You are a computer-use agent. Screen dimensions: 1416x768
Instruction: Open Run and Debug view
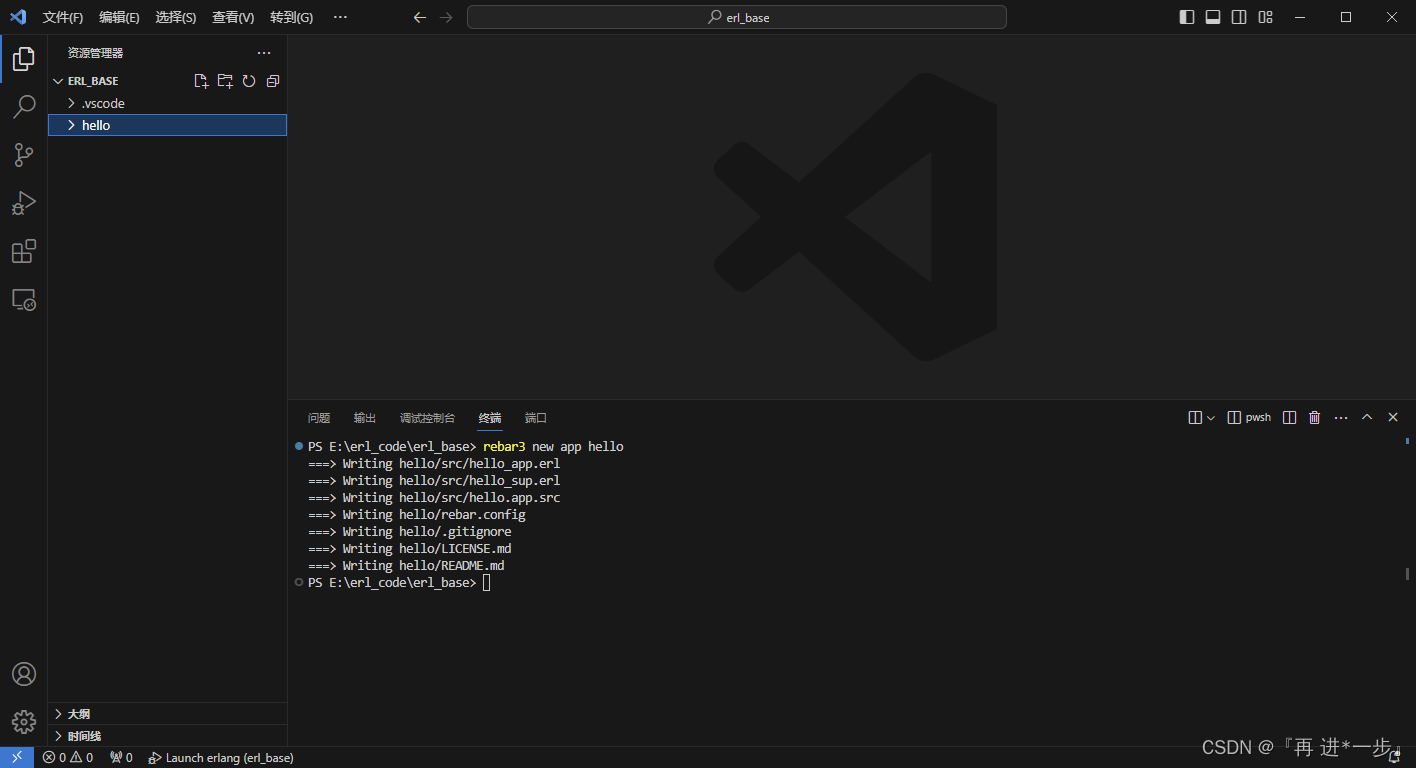24,203
